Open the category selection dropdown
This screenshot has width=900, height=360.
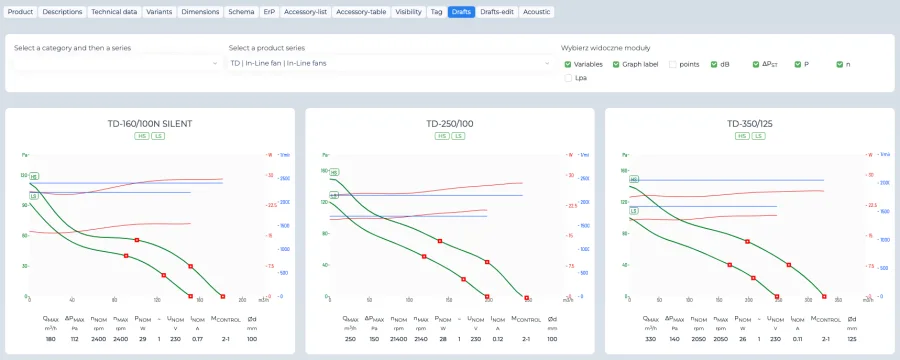117,63
